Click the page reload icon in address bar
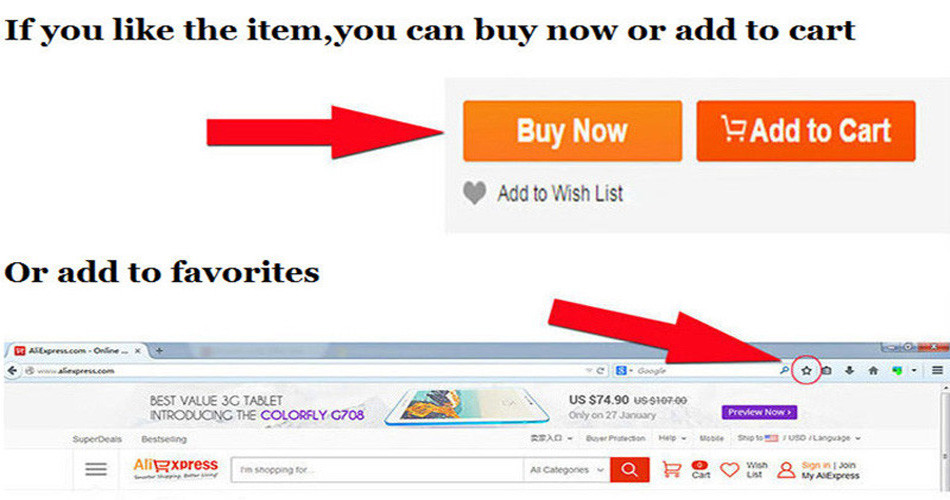Viewport: 950px width, 500px height. tap(600, 370)
